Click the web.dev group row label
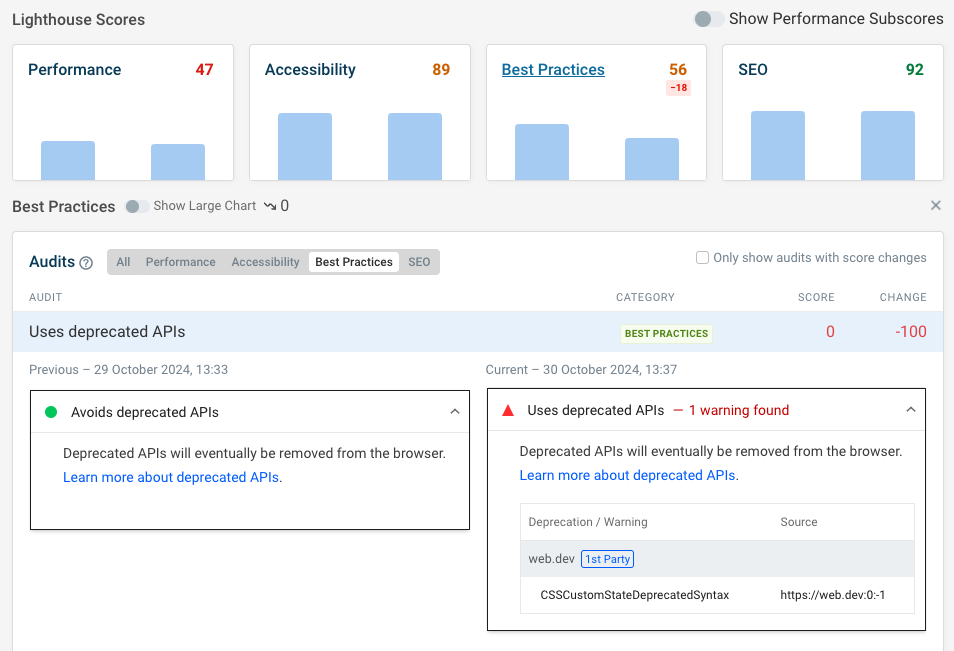 pyautogui.click(x=551, y=559)
